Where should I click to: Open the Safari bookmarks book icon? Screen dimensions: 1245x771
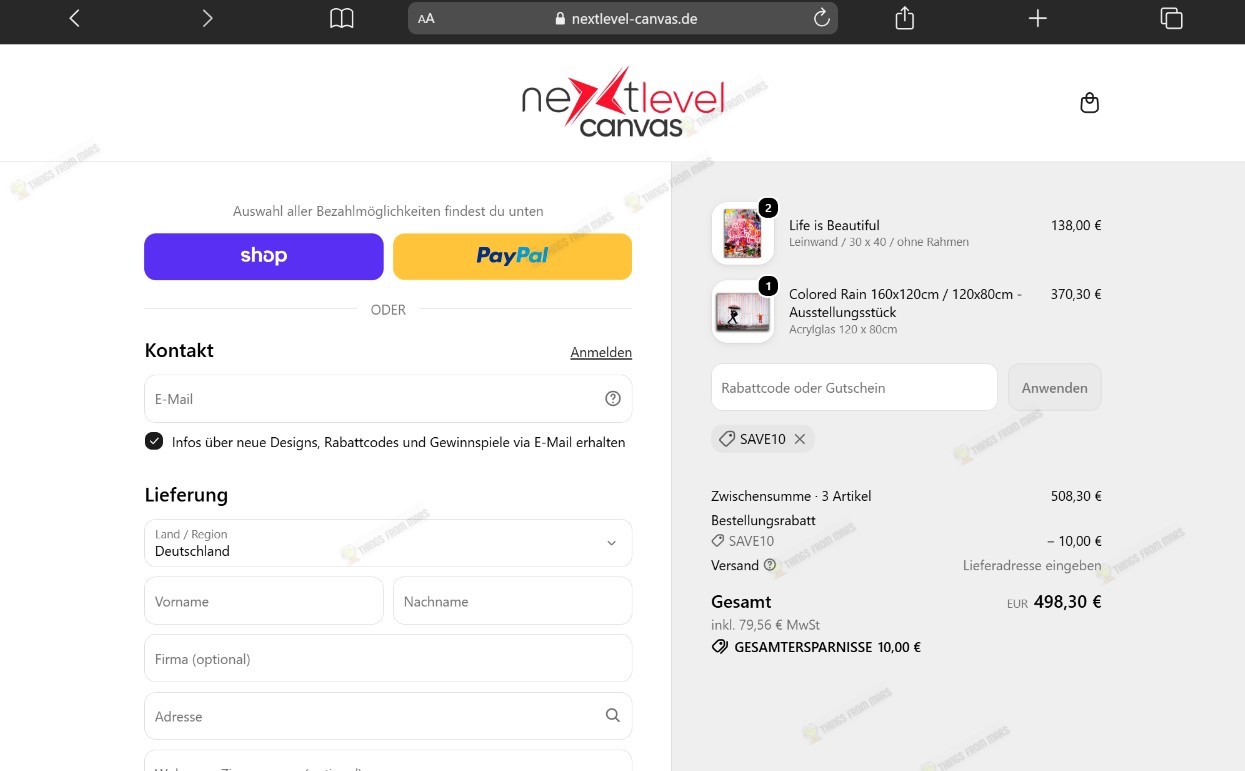342,18
